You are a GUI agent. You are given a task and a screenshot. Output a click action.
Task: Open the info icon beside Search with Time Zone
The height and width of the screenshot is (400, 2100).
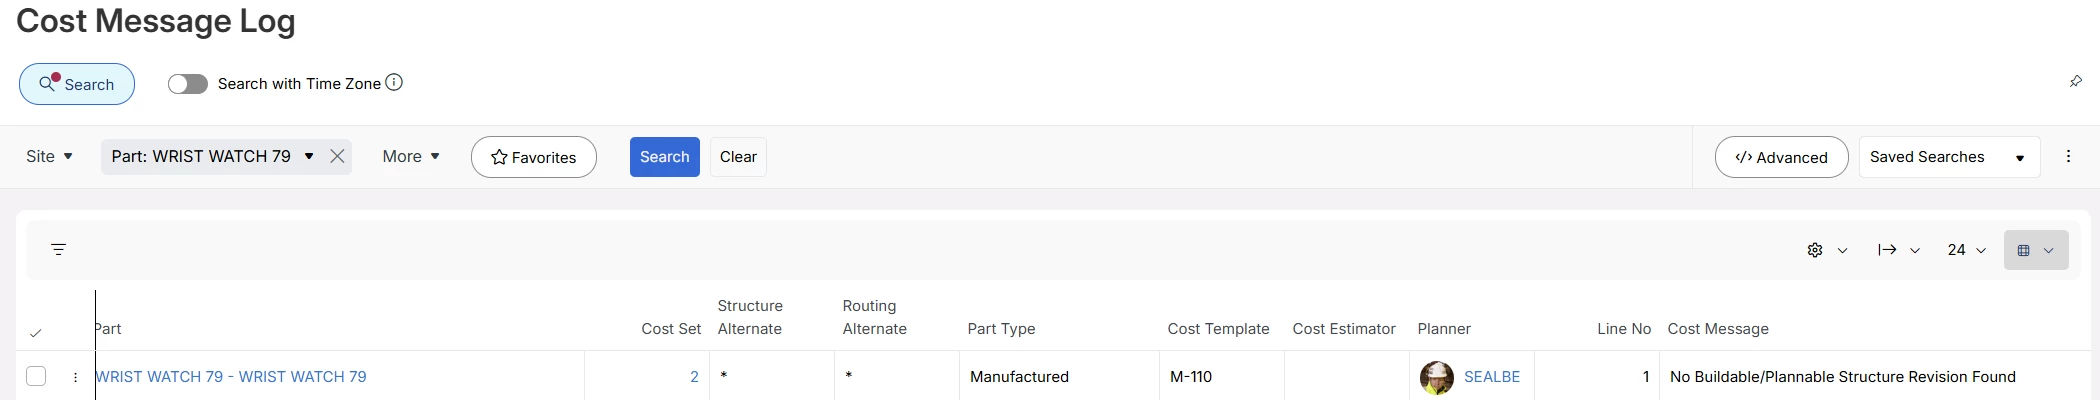[394, 83]
